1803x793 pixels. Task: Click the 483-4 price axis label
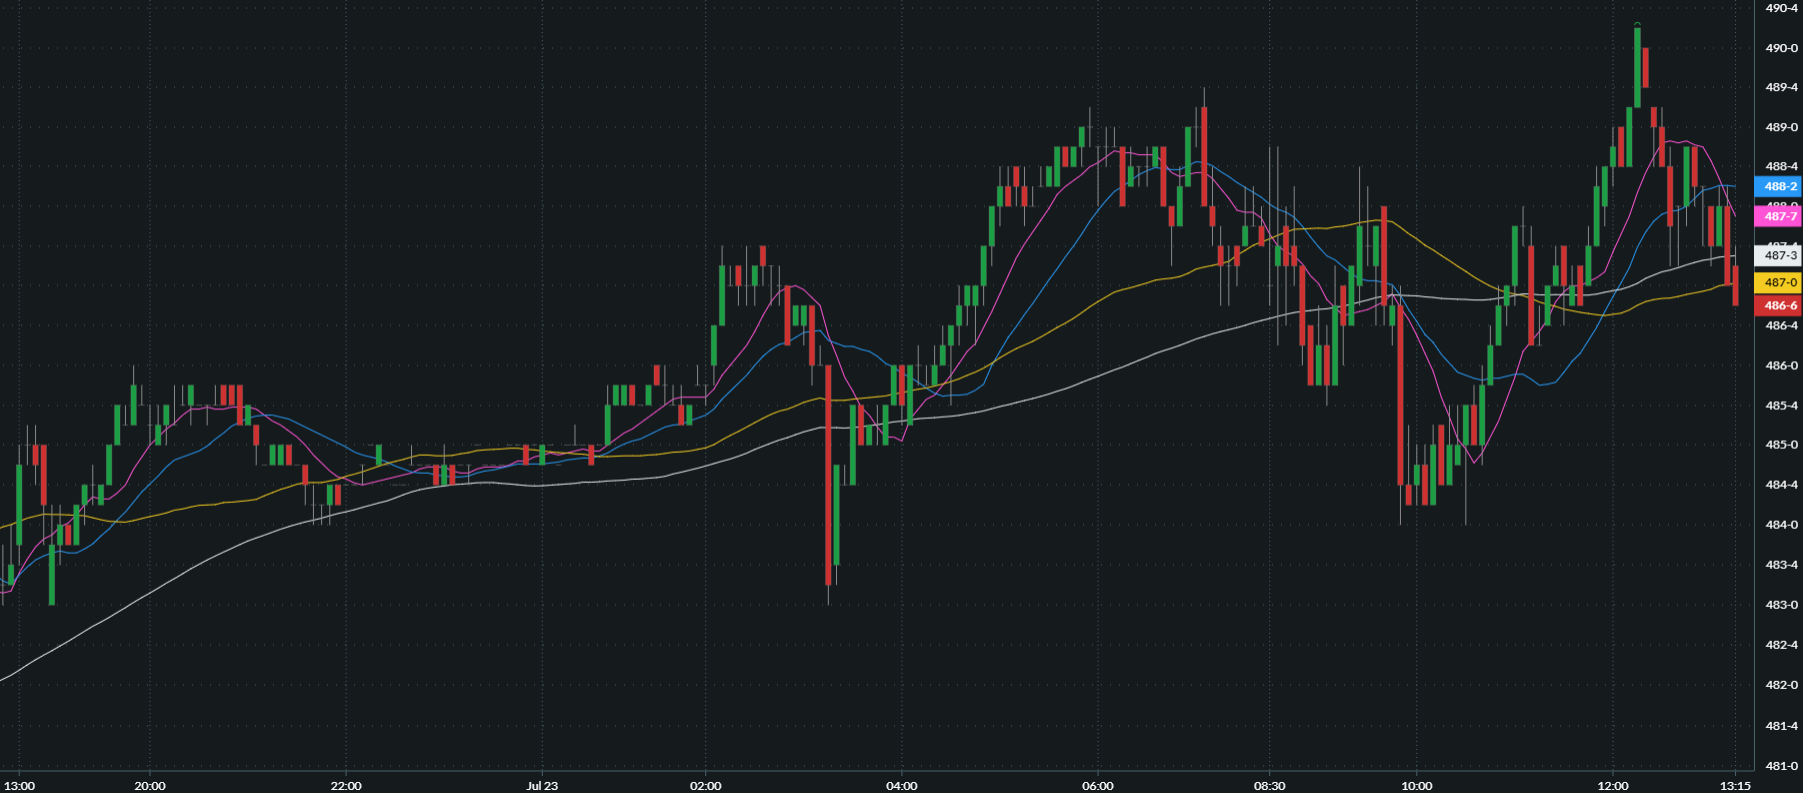pos(1781,565)
